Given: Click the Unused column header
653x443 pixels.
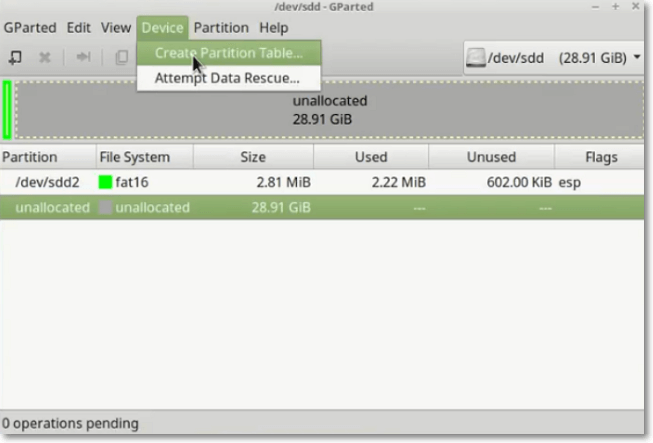Looking at the screenshot, I should pyautogui.click(x=491, y=157).
